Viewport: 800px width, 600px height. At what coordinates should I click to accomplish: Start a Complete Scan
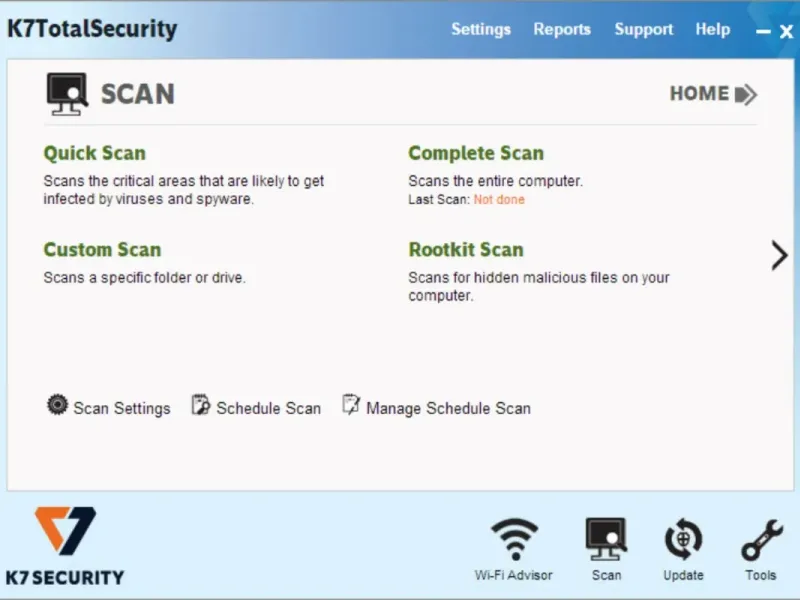click(476, 153)
